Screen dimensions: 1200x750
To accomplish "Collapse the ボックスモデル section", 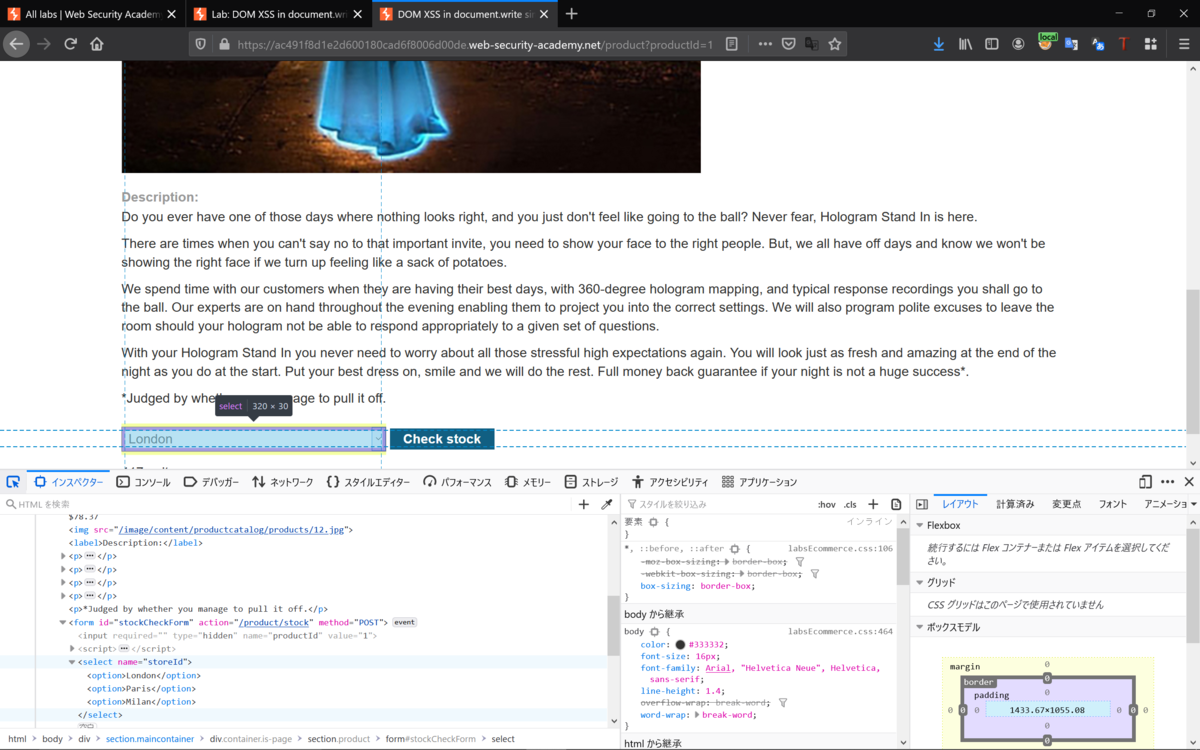I will coord(920,627).
